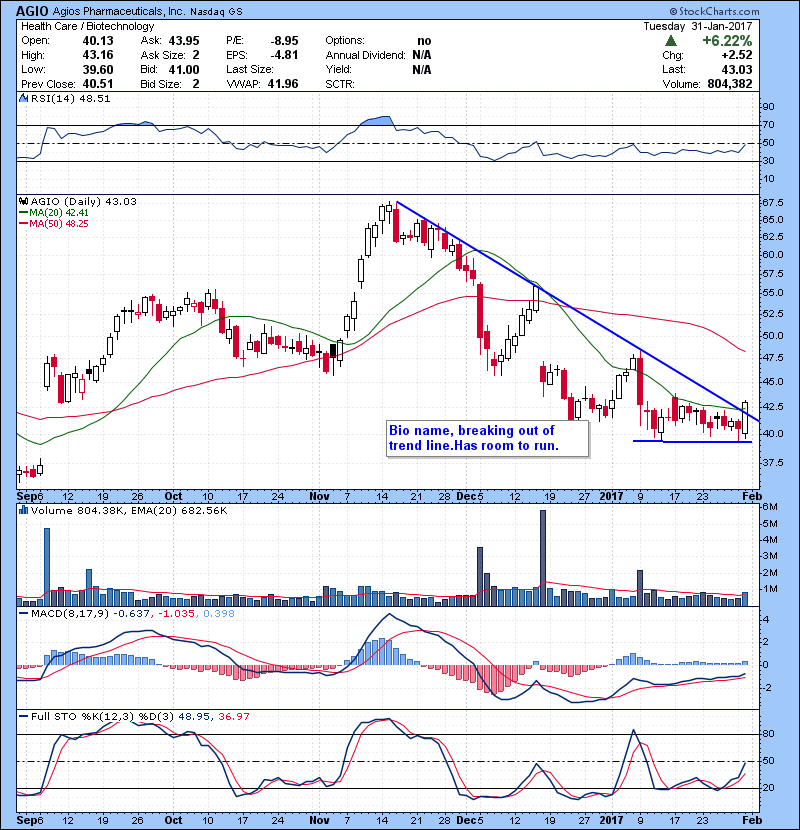Click the Bid value 41.00
The height and width of the screenshot is (830, 800).
point(184,70)
